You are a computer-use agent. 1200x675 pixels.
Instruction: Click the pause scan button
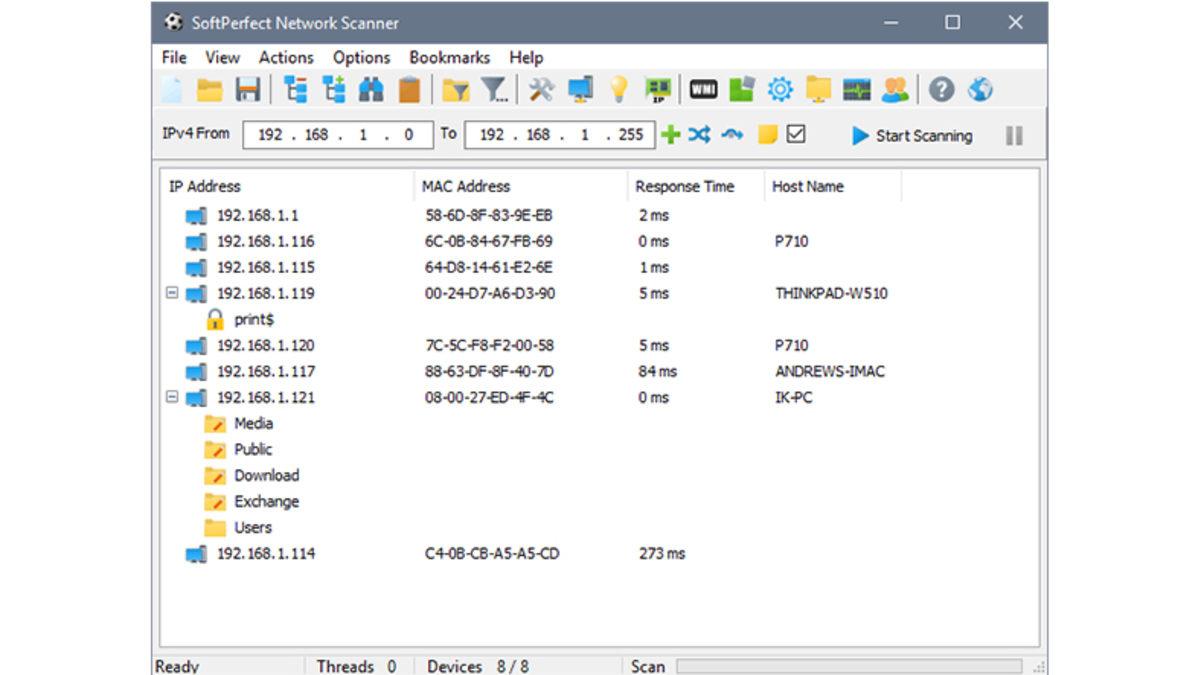1014,136
